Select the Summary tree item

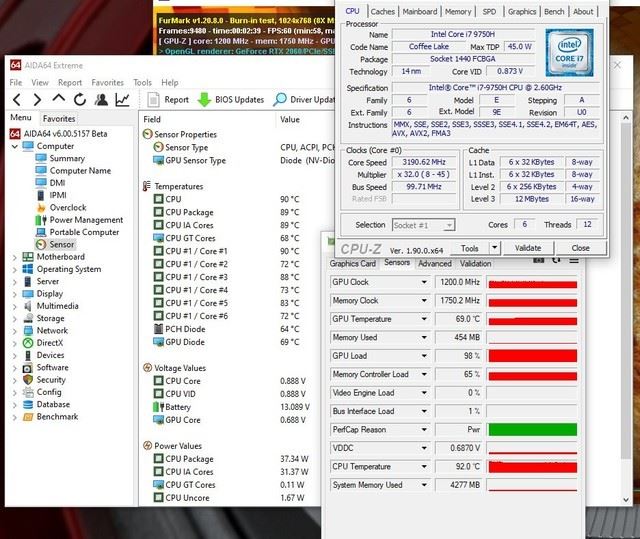coord(60,158)
